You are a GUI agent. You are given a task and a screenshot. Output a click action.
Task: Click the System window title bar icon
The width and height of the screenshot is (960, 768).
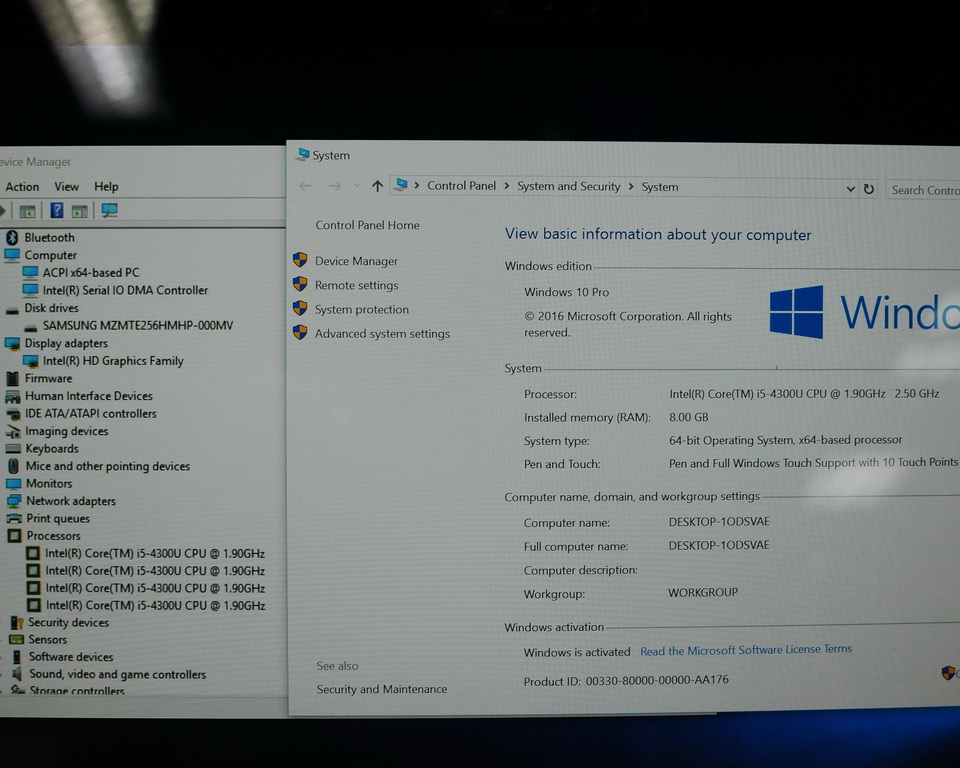click(x=302, y=154)
